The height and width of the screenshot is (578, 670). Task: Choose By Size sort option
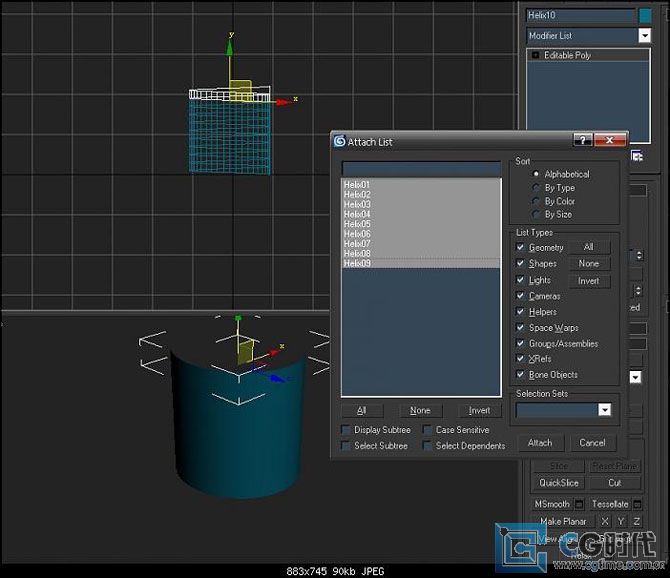536,214
